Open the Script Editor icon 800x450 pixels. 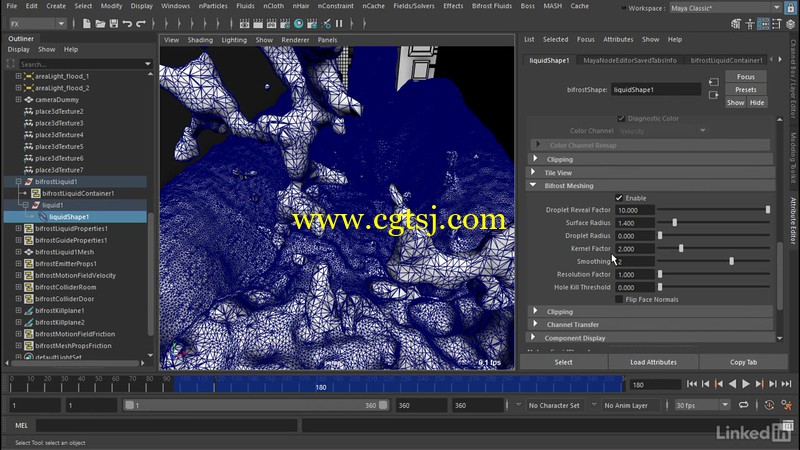788,425
